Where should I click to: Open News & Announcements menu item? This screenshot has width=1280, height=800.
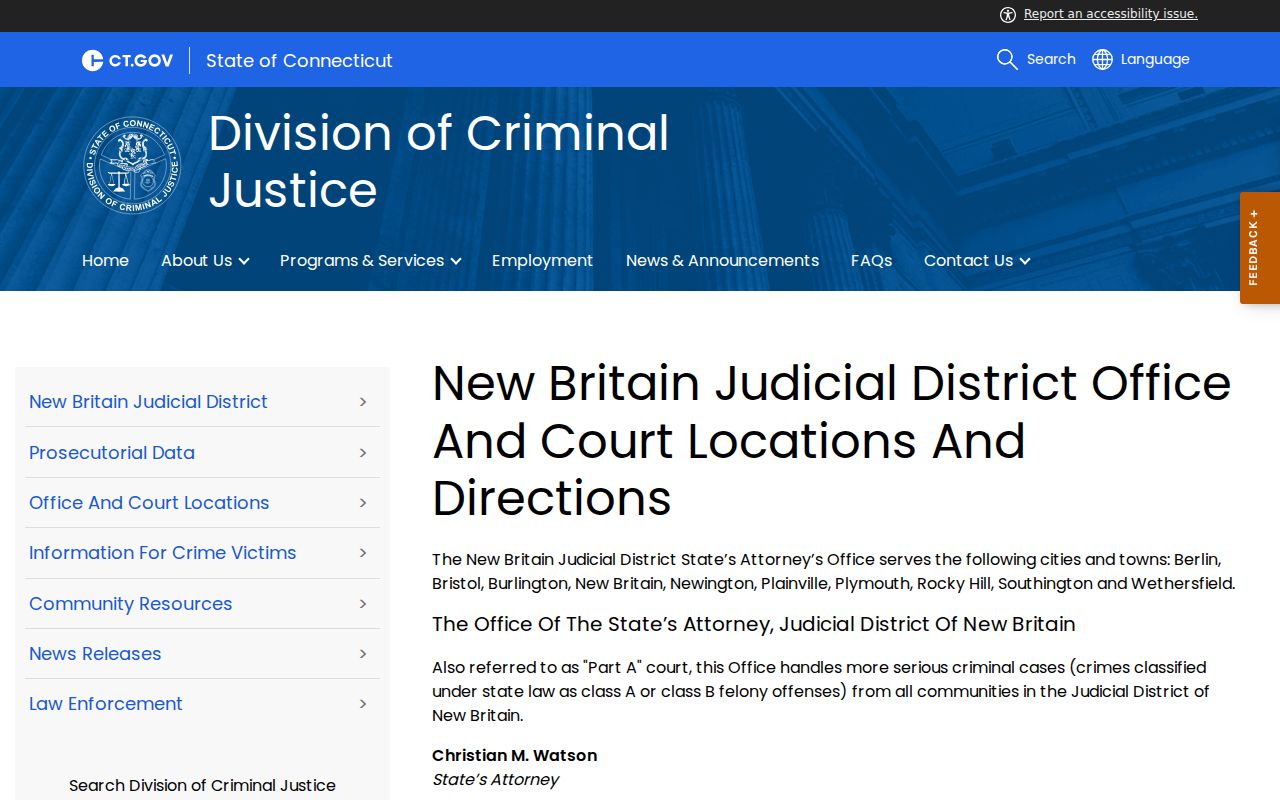(x=722, y=260)
